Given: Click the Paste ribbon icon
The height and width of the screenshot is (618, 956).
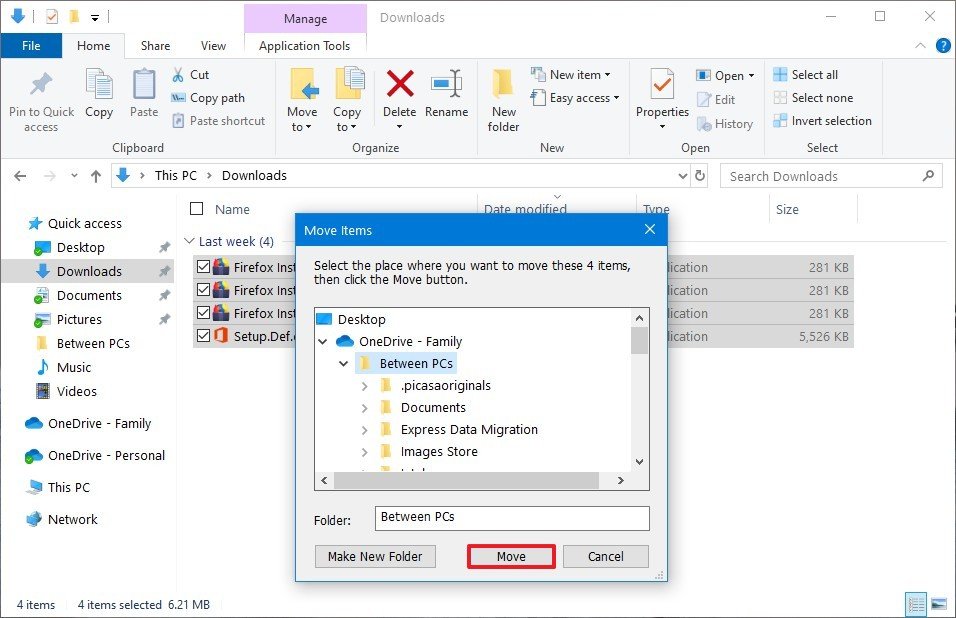Looking at the screenshot, I should pyautogui.click(x=144, y=84).
